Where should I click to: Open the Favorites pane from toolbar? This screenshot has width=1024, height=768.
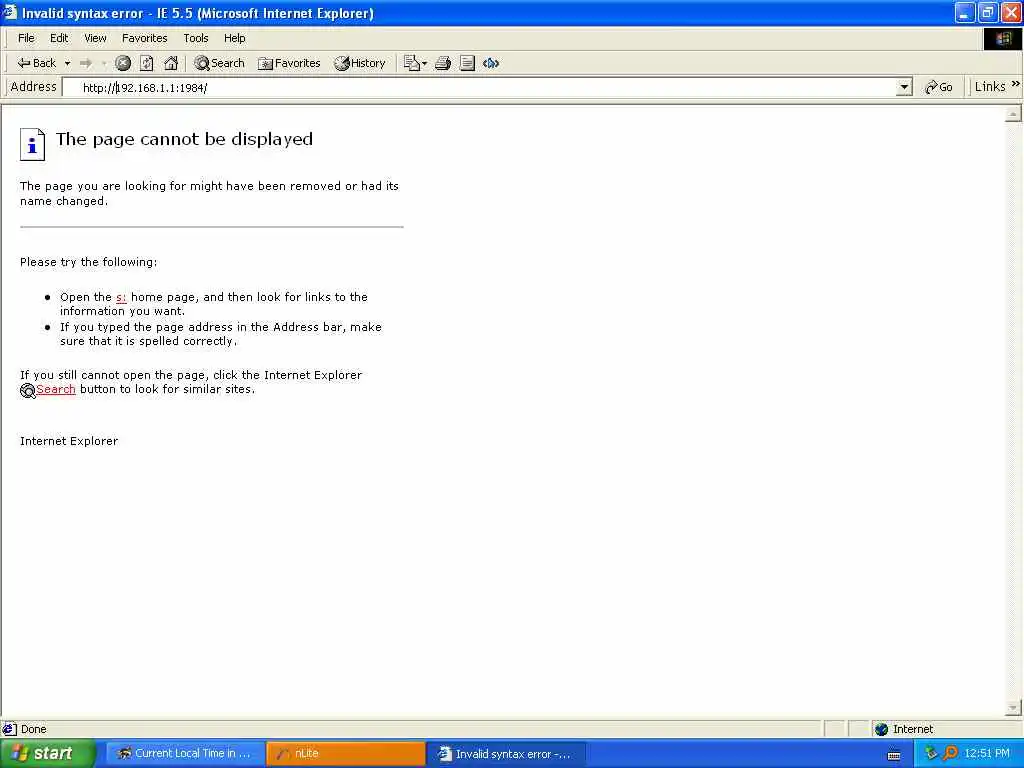289,63
